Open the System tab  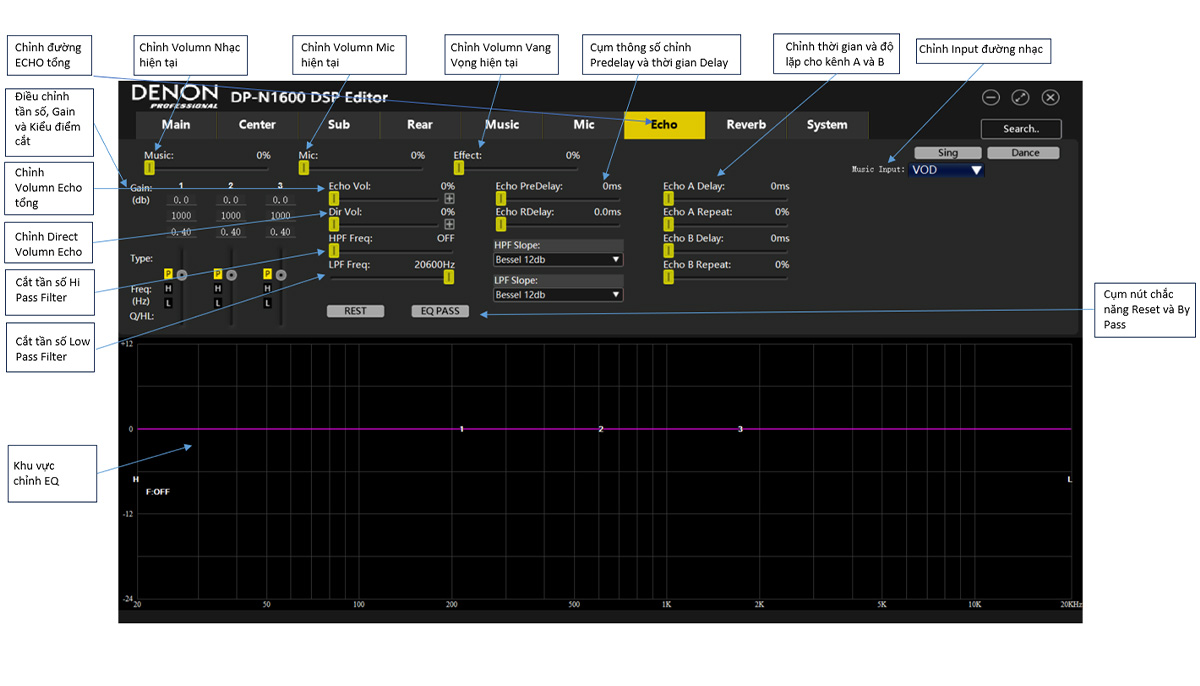click(x=827, y=125)
